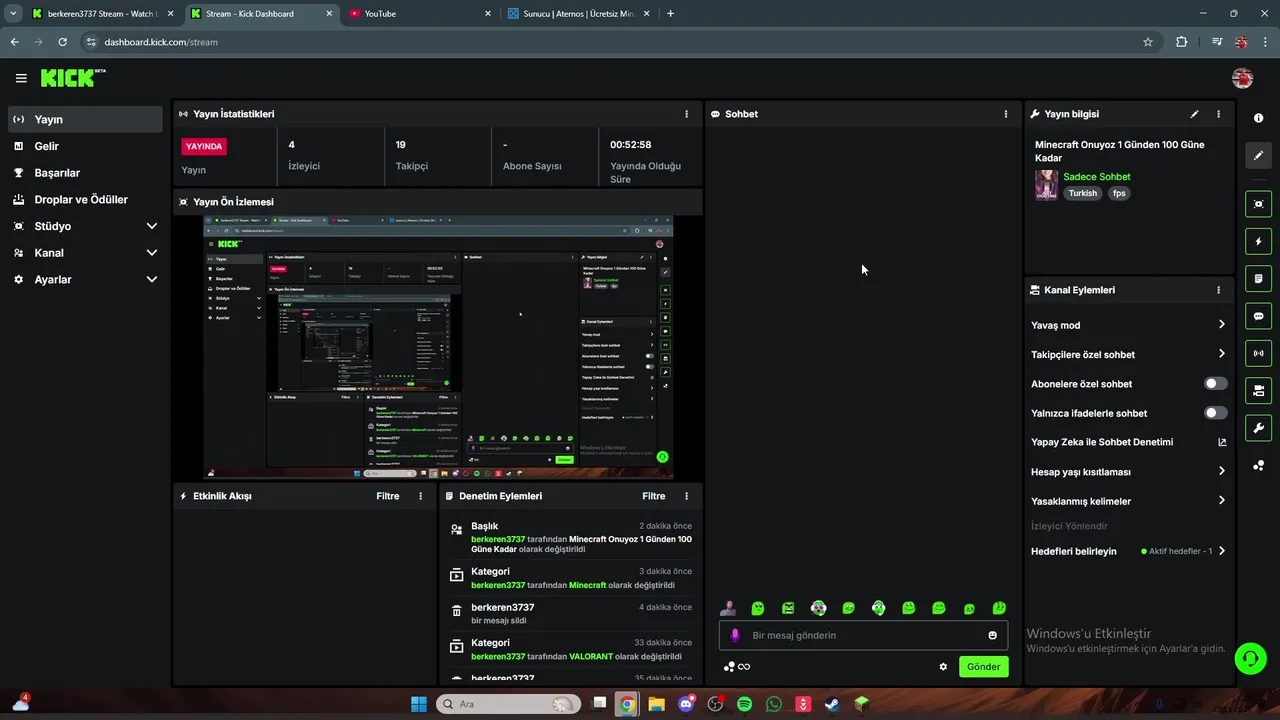Switch to the YouTube browser tab
This screenshot has height=720, width=1280.
pos(420,14)
